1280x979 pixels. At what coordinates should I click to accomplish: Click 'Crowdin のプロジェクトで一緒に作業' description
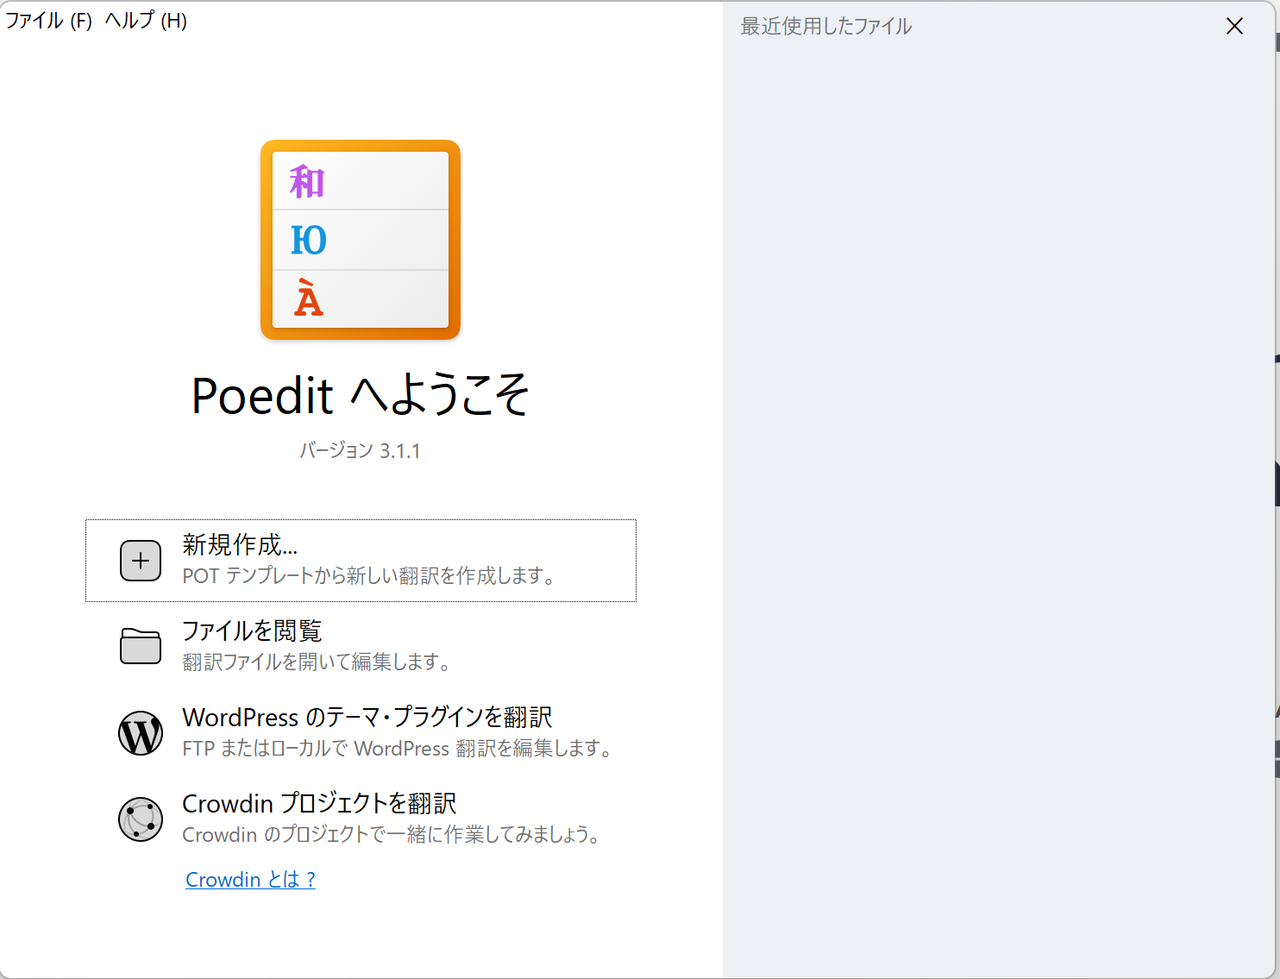point(393,834)
